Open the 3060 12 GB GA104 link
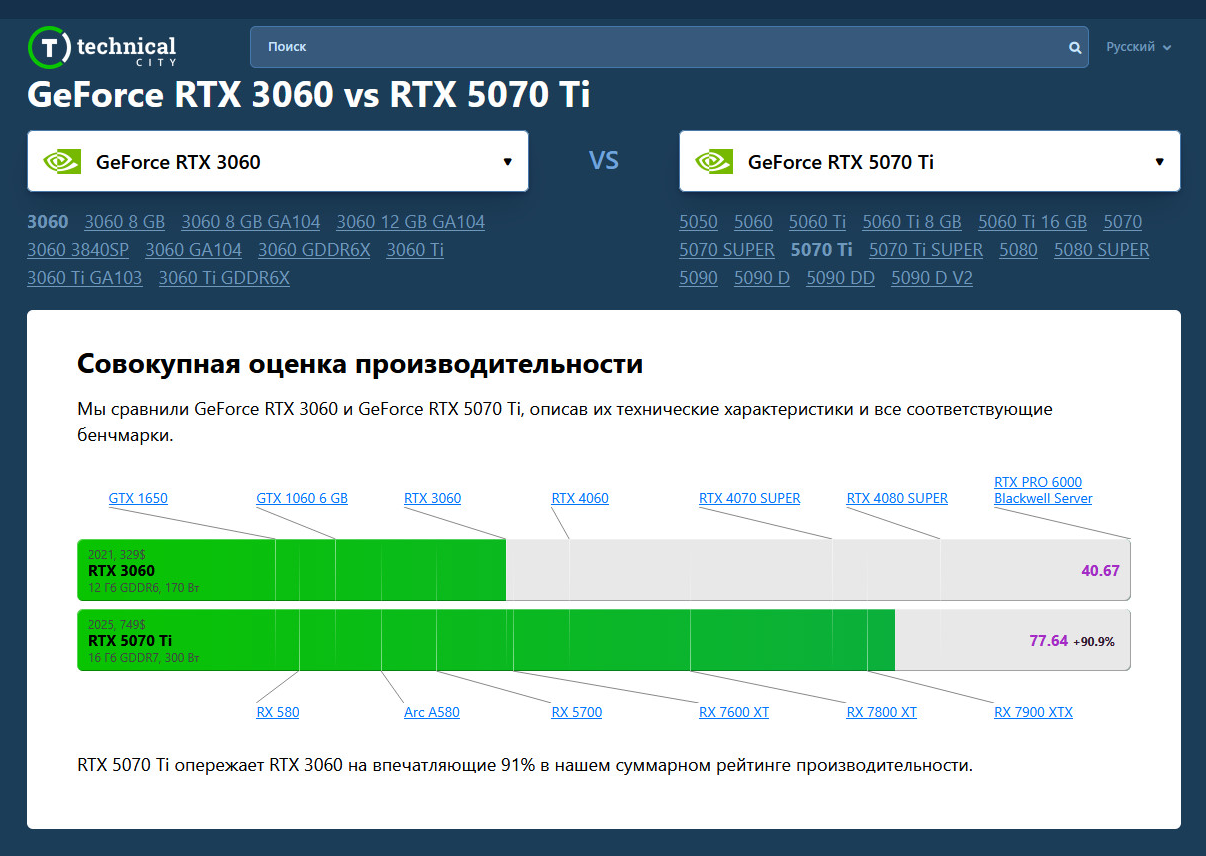This screenshot has width=1206, height=856. click(x=411, y=222)
